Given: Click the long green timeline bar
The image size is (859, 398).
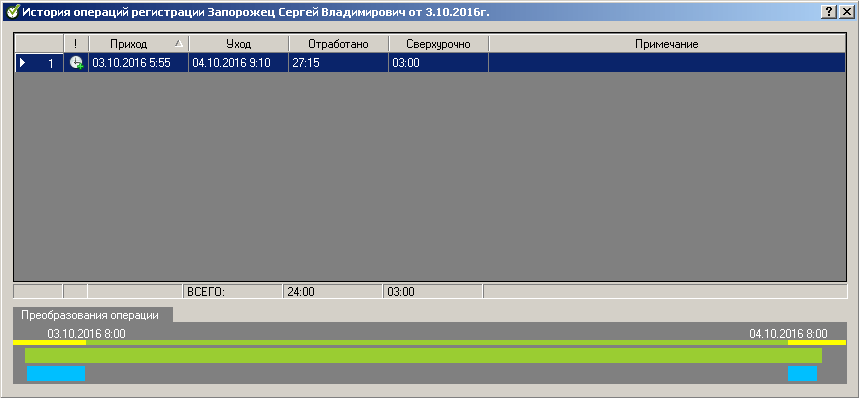Looking at the screenshot, I should [423, 355].
